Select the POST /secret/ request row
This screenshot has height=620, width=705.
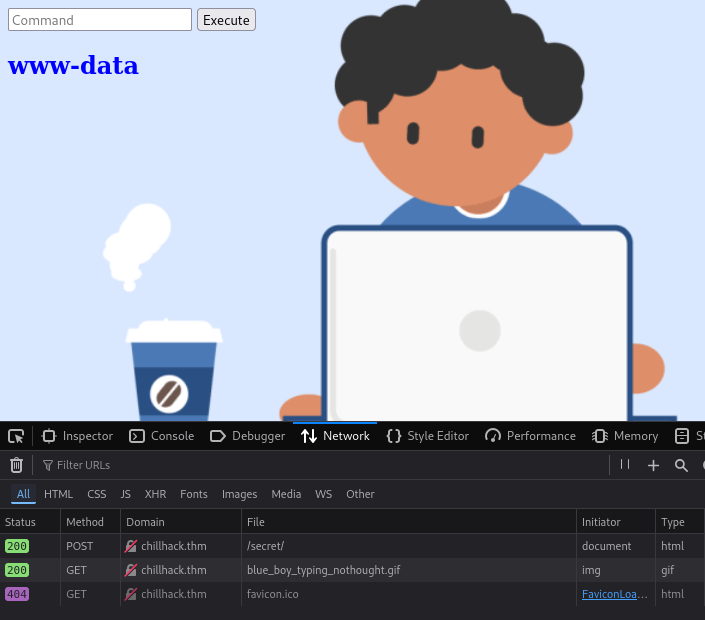pos(352,546)
